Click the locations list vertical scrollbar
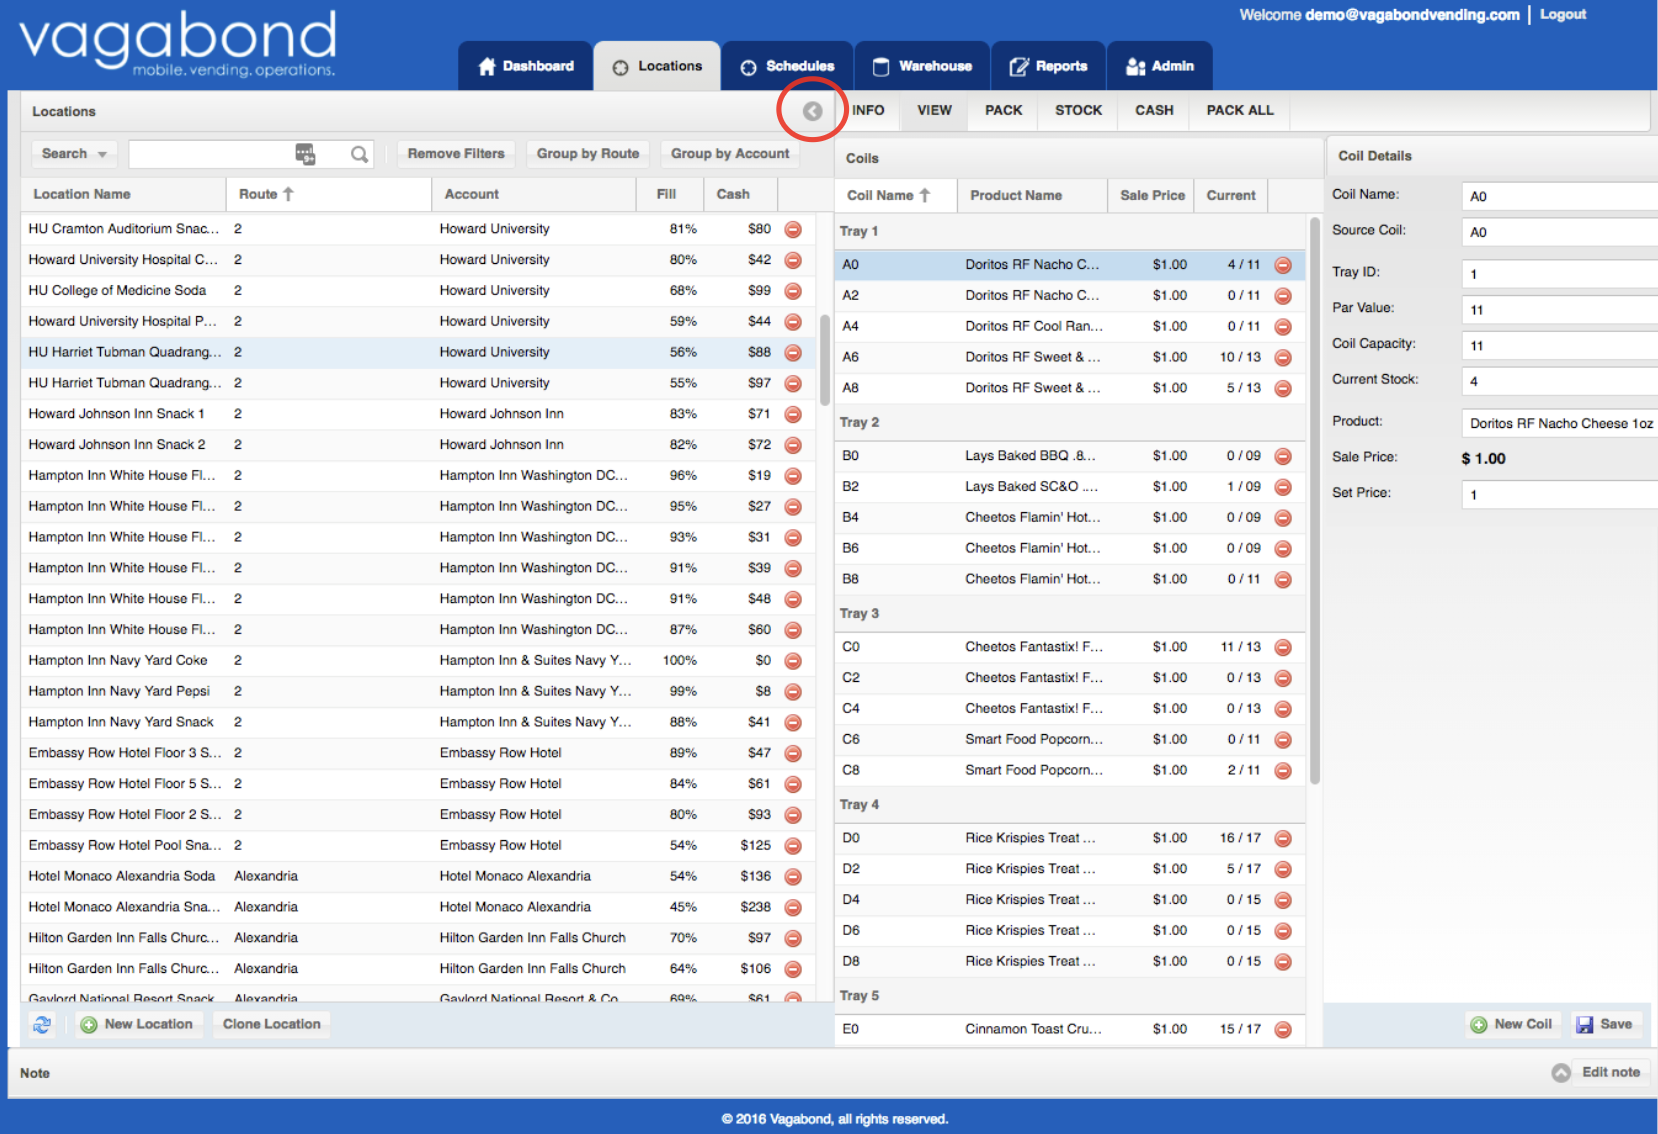The height and width of the screenshot is (1134, 1658). pos(825,360)
